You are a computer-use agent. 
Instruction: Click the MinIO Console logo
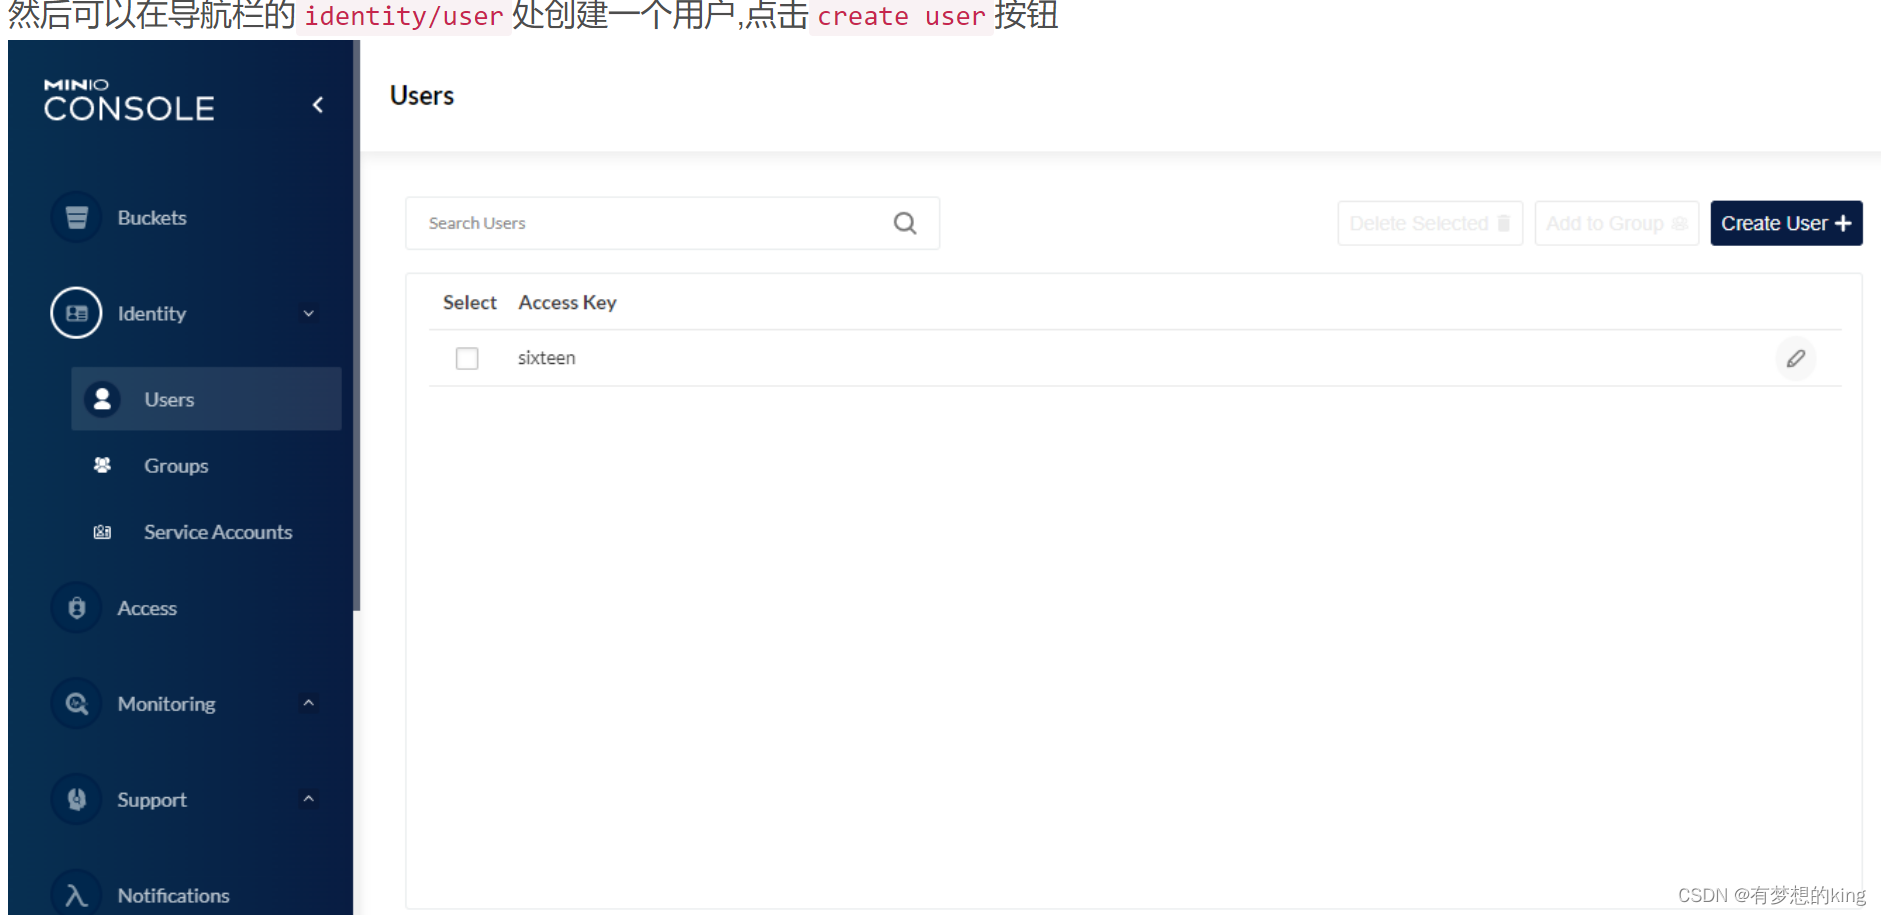coord(128,100)
